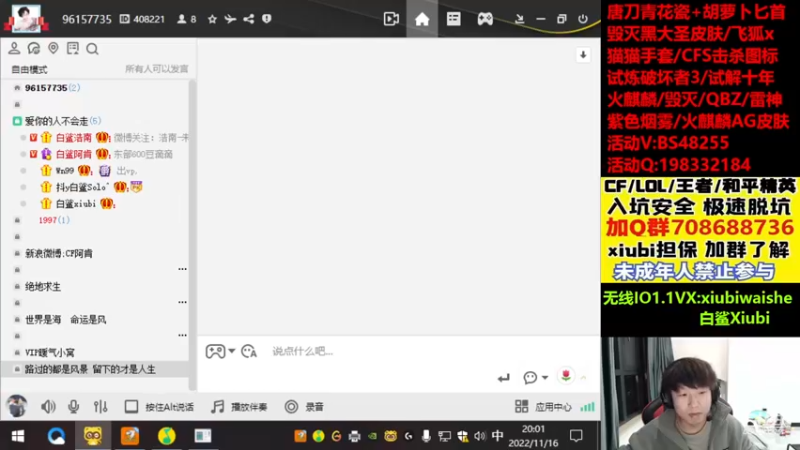Viewport: 800px width, 450px height.
Task: Open the video live view icon
Action: click(x=391, y=19)
